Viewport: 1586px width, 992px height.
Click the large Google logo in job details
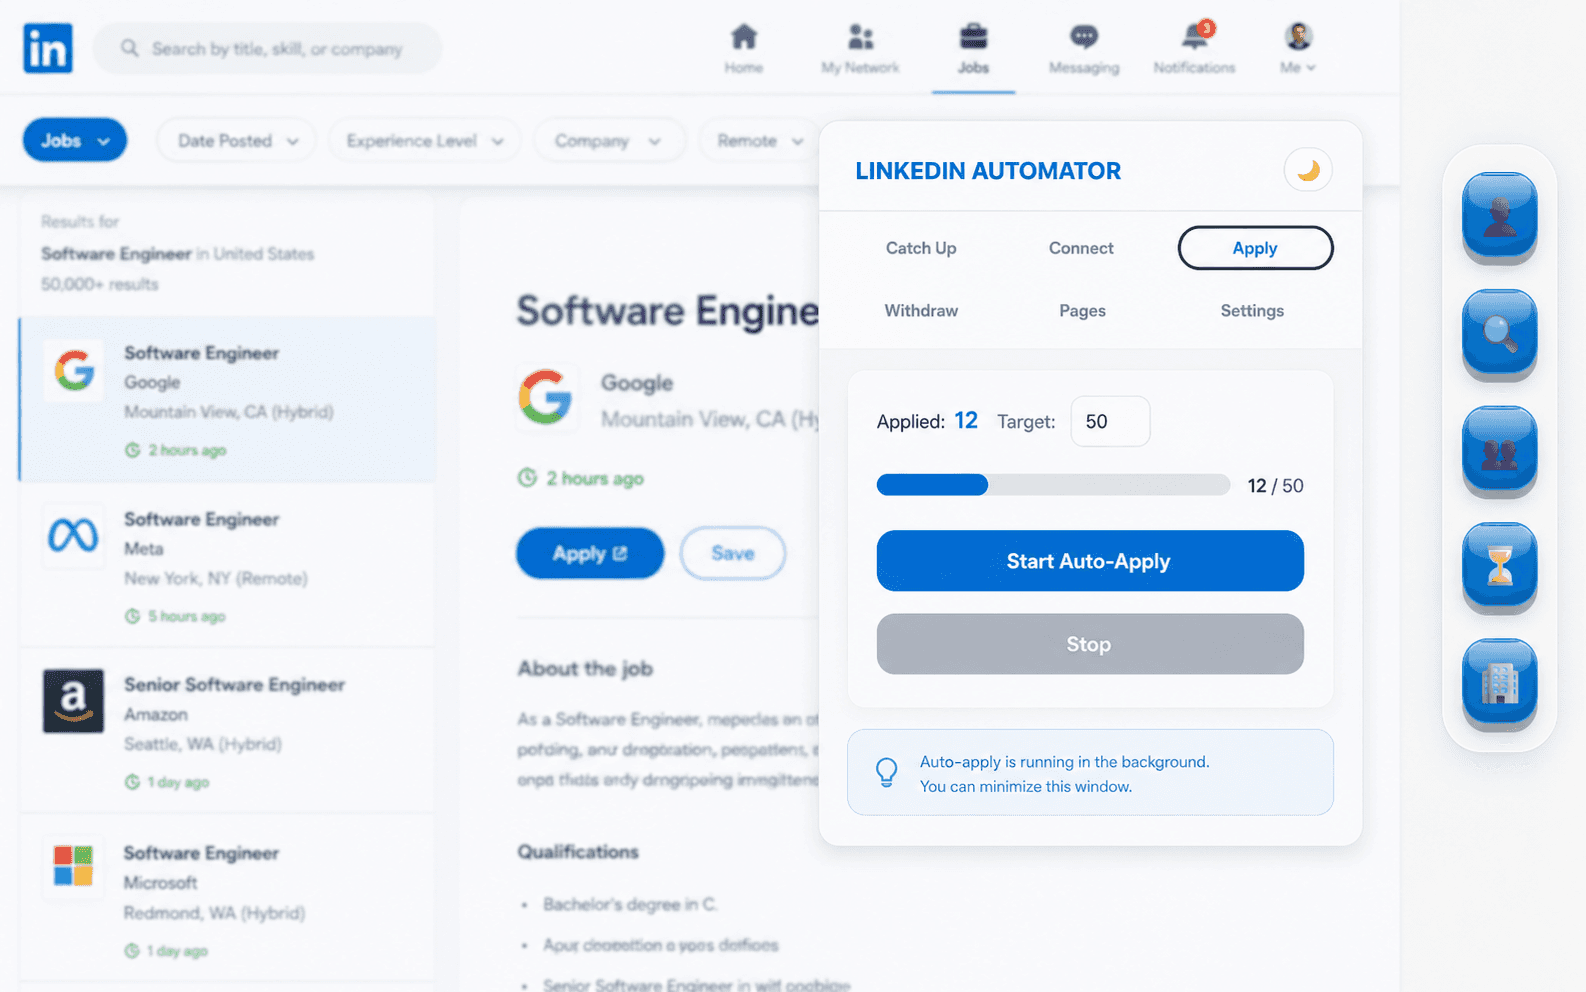[x=546, y=397]
